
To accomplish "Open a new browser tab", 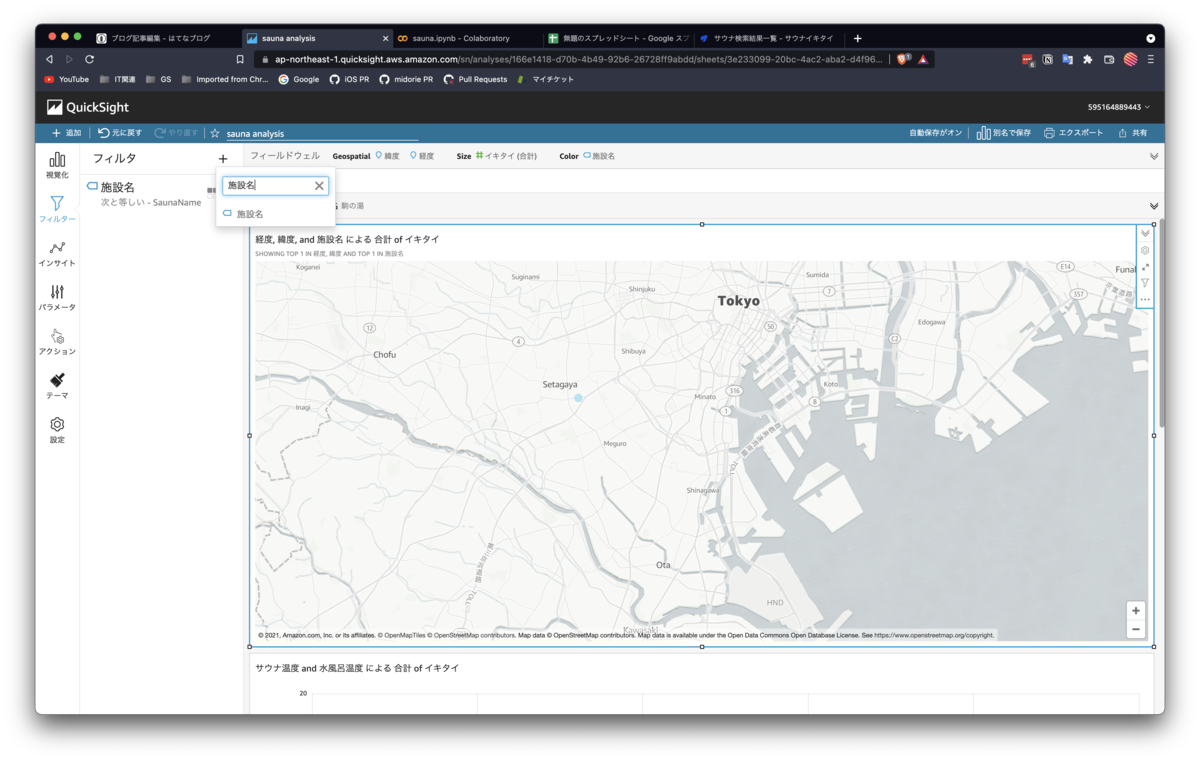I will 857,38.
